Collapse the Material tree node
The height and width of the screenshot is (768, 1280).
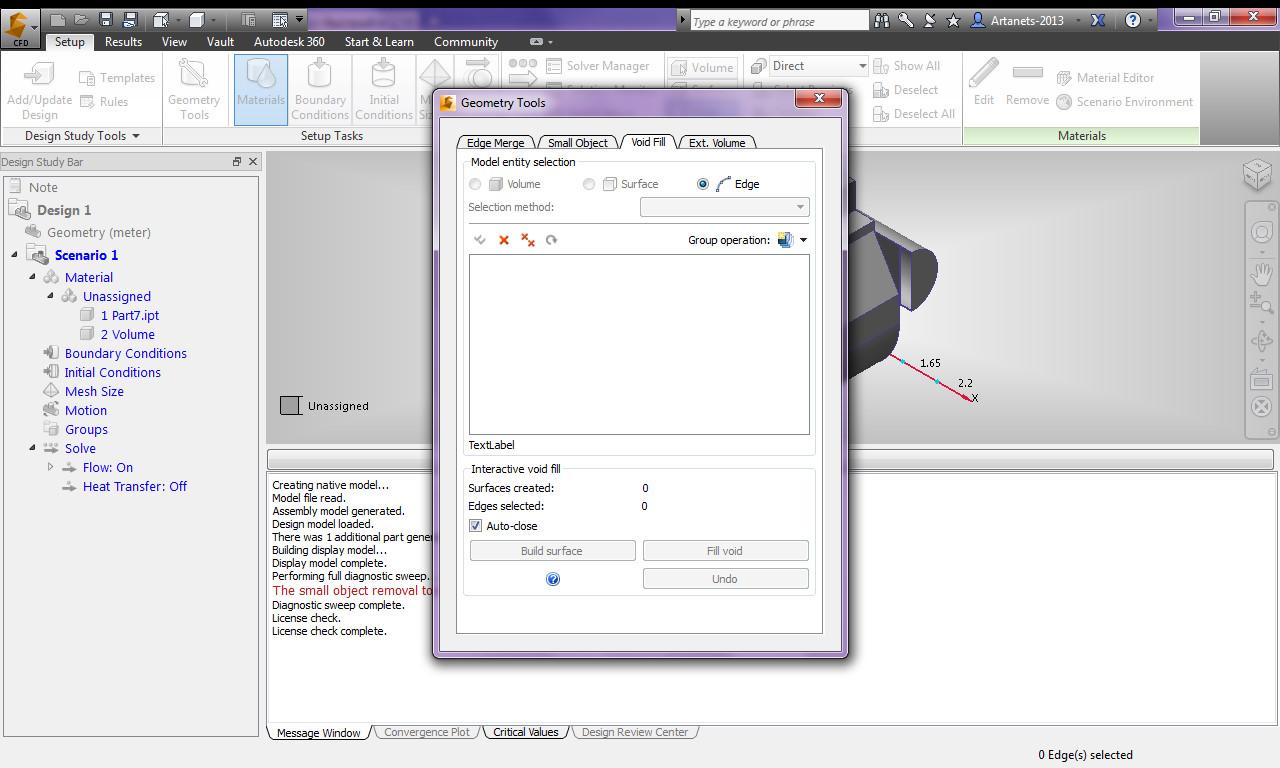click(32, 277)
